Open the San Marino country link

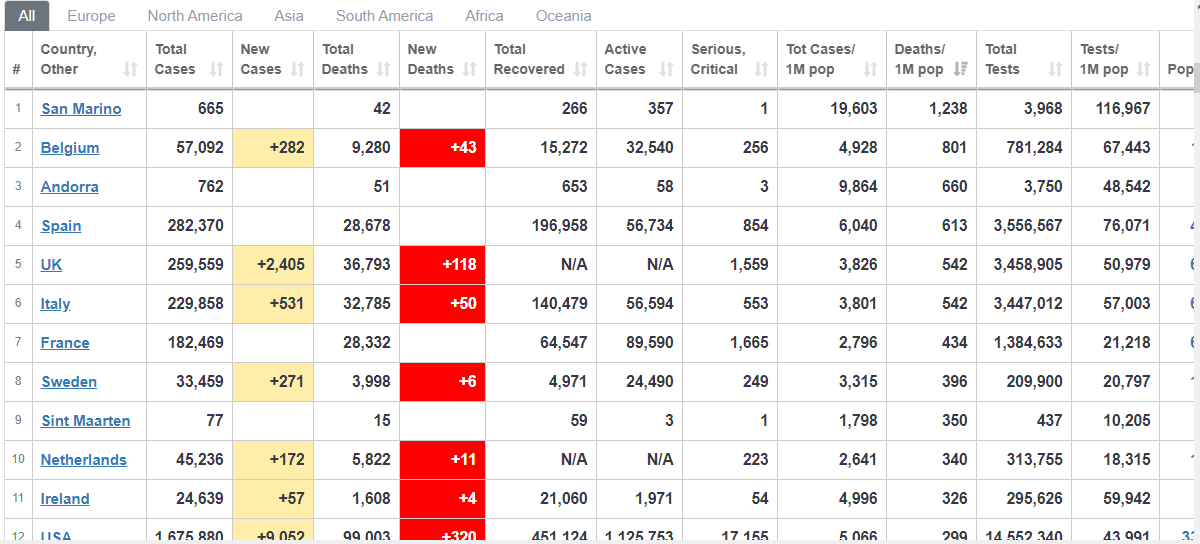point(81,109)
